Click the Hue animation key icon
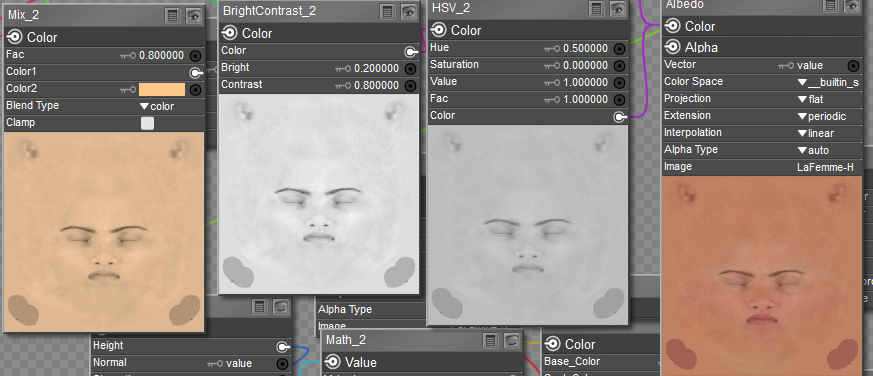The image size is (873, 376). pos(552,49)
